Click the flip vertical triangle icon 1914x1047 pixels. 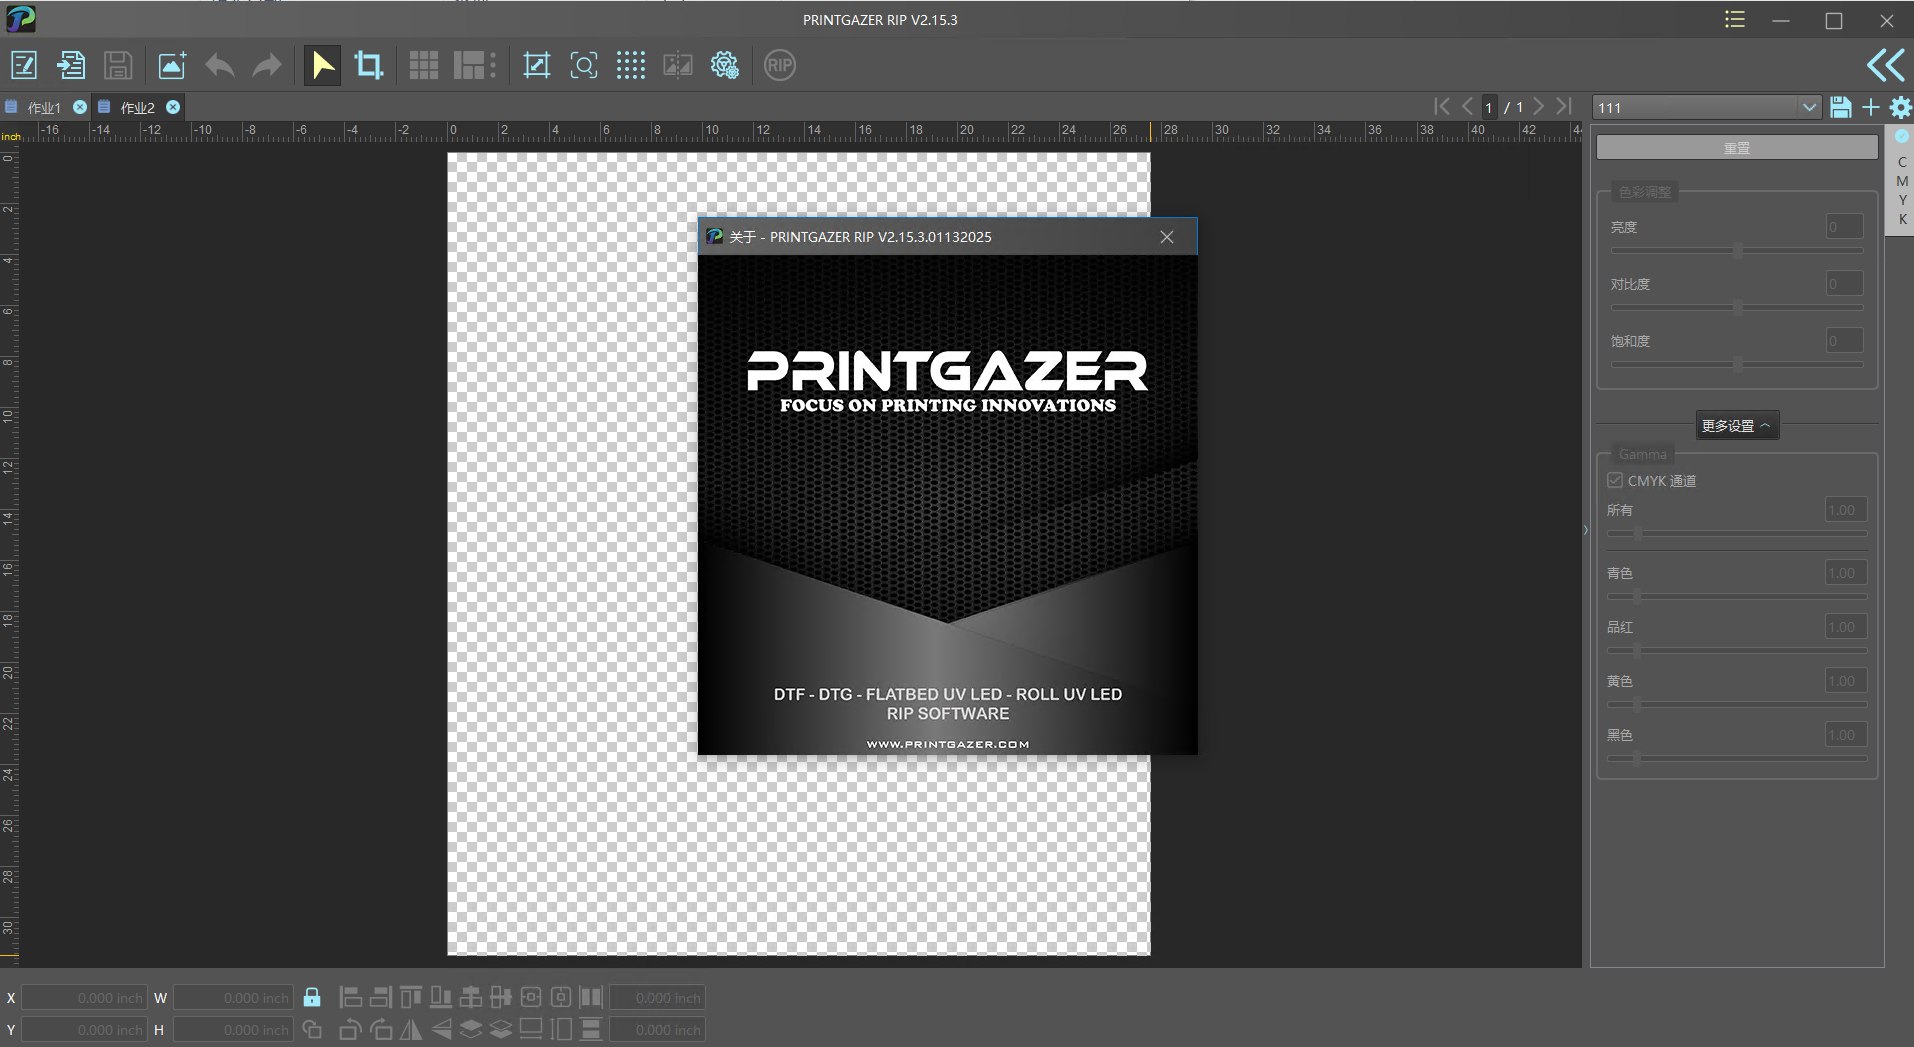click(441, 1029)
